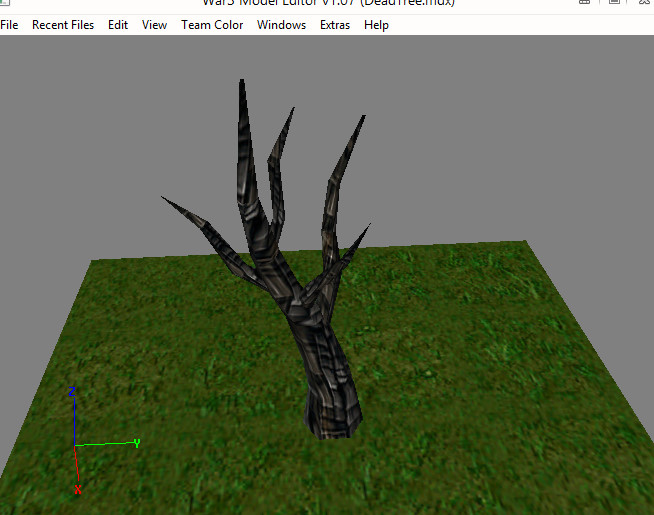
Task: Open the Help menu
Action: coord(376,25)
